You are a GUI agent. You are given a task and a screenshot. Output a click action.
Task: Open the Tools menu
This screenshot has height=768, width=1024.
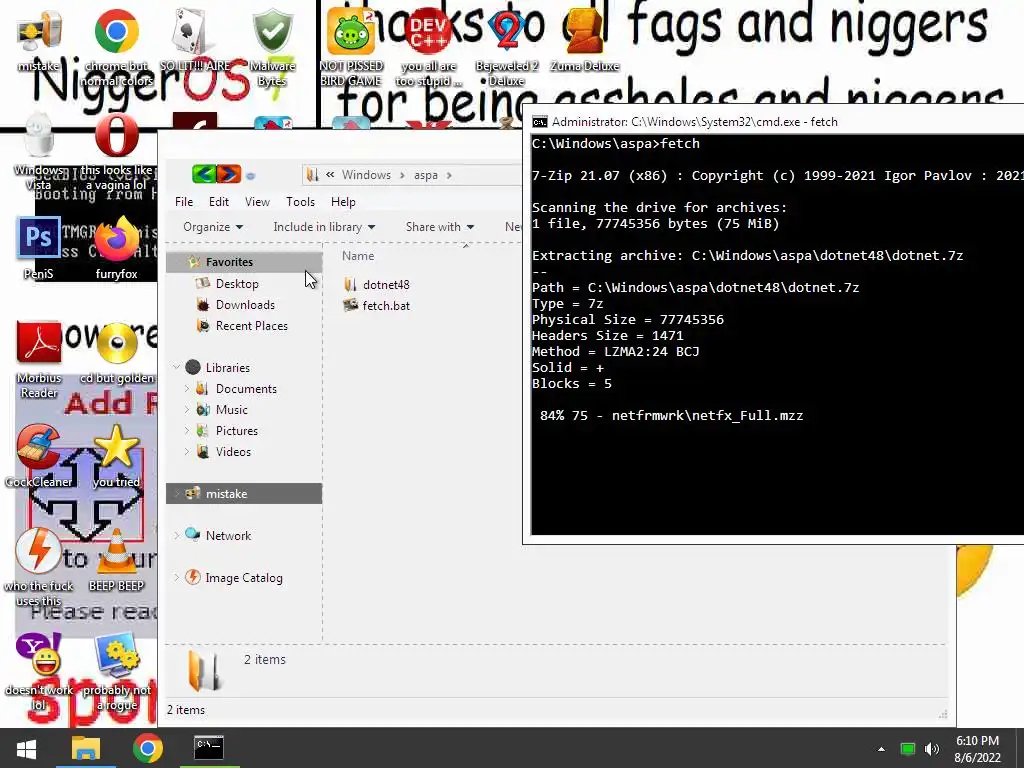300,202
